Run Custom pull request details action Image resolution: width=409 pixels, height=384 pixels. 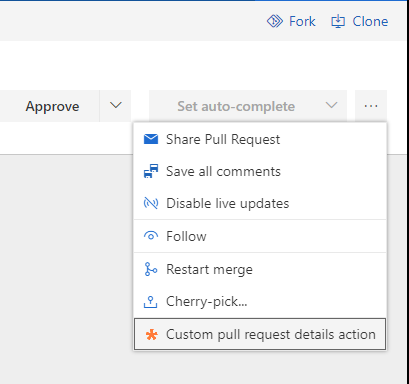click(260, 334)
